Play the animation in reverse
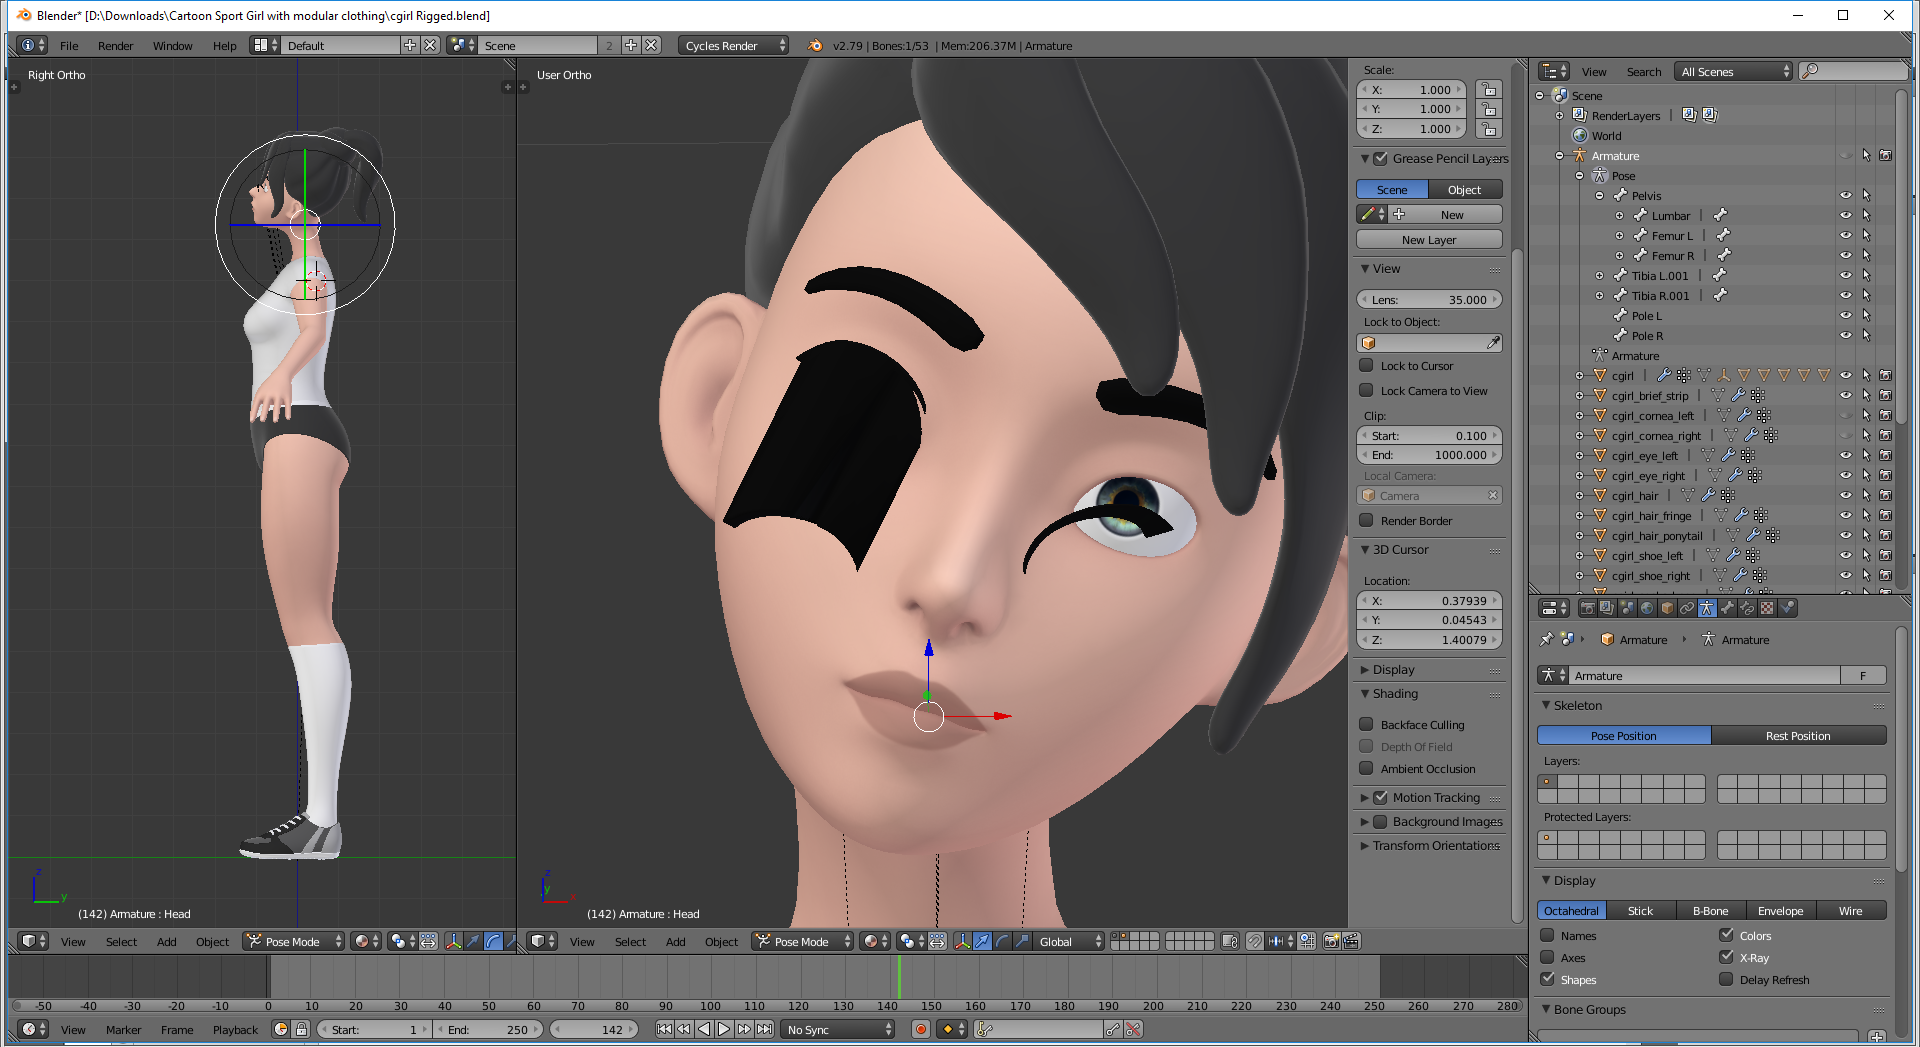This screenshot has width=1920, height=1047. (704, 1029)
